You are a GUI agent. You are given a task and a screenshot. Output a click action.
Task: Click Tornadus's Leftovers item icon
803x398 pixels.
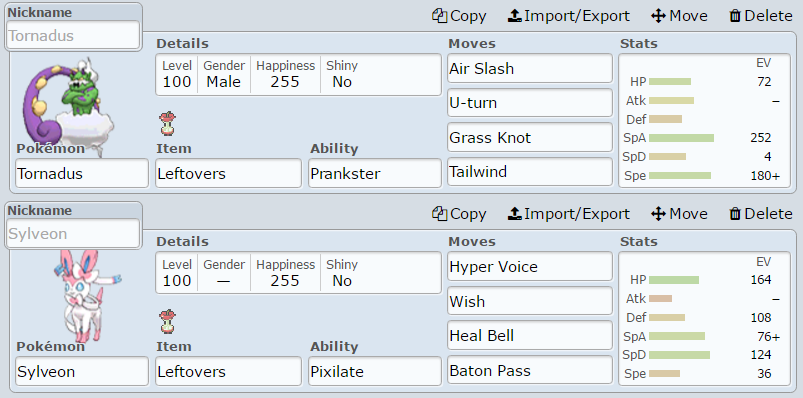click(167, 123)
